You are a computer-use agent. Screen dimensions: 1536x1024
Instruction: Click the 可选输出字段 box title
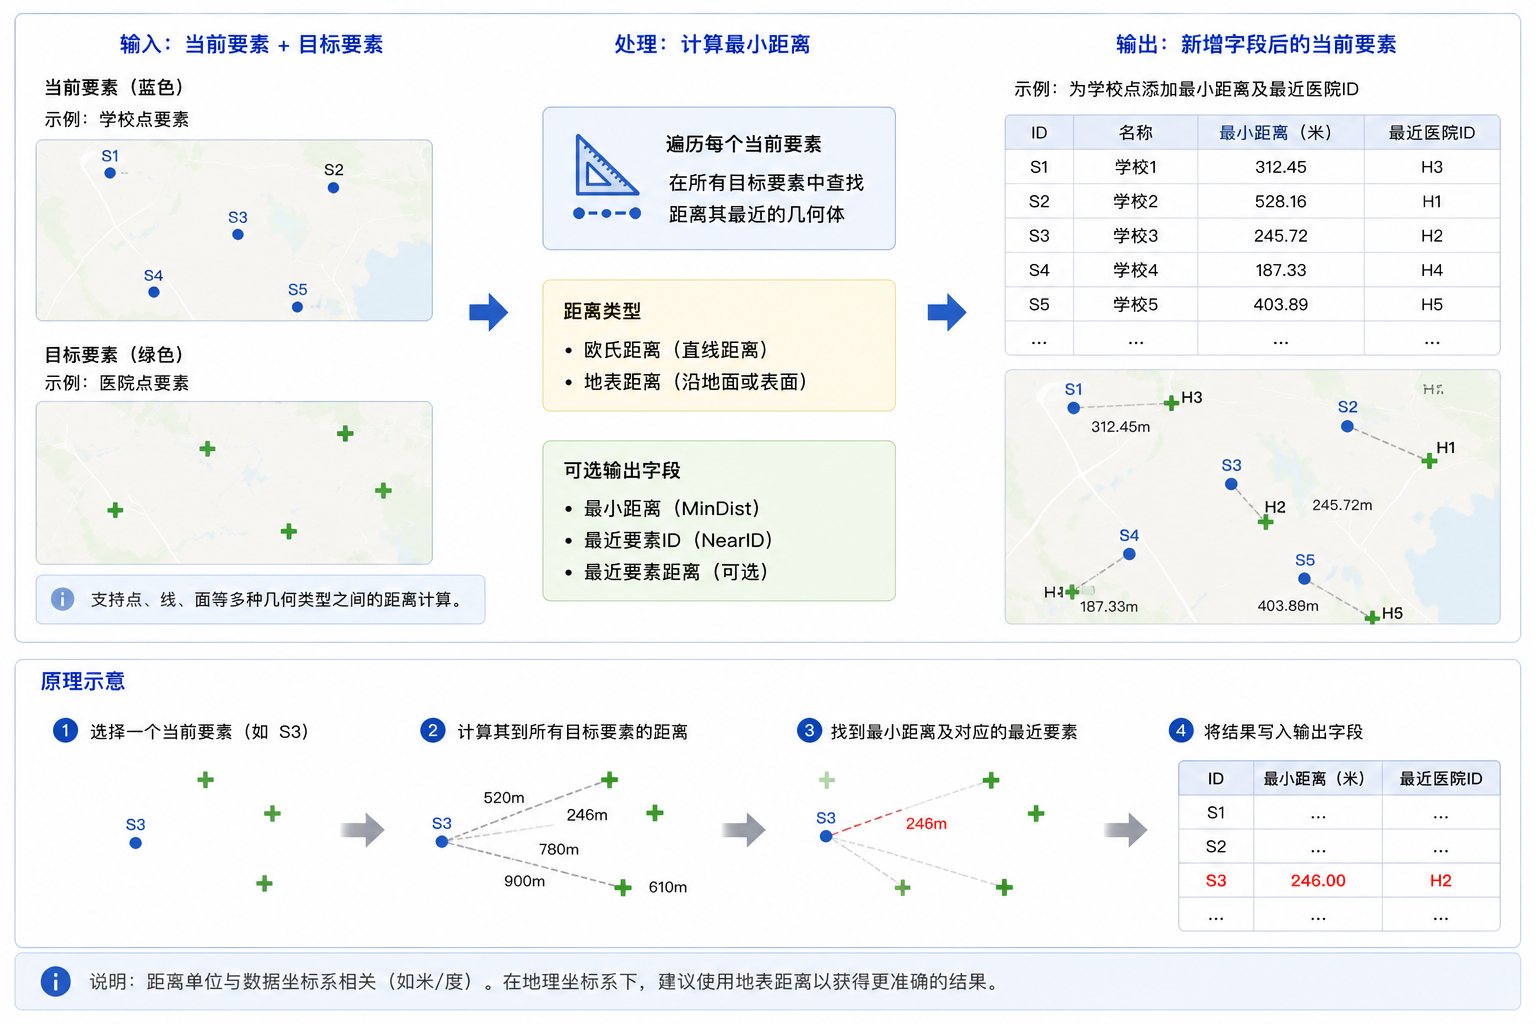point(622,470)
